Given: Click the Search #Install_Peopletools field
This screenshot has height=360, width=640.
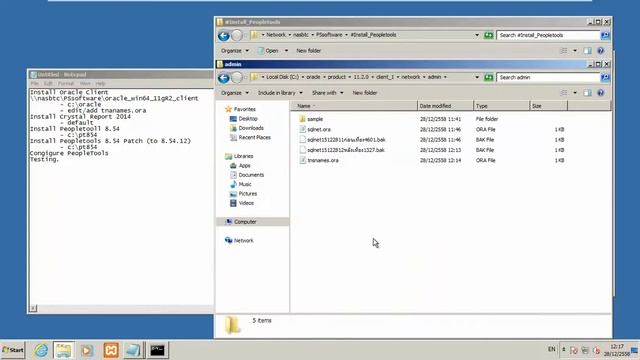Looking at the screenshot, I should [548, 35].
